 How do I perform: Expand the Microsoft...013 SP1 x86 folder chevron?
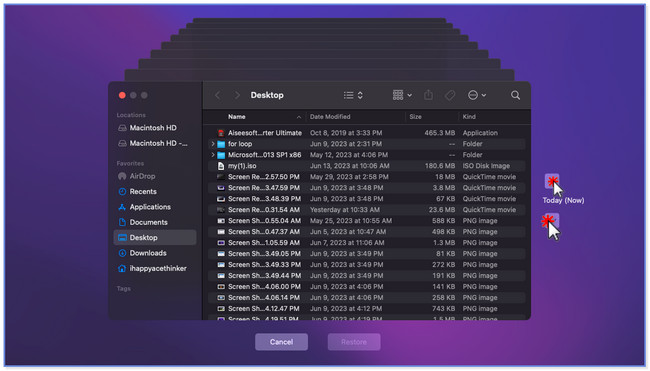213,155
